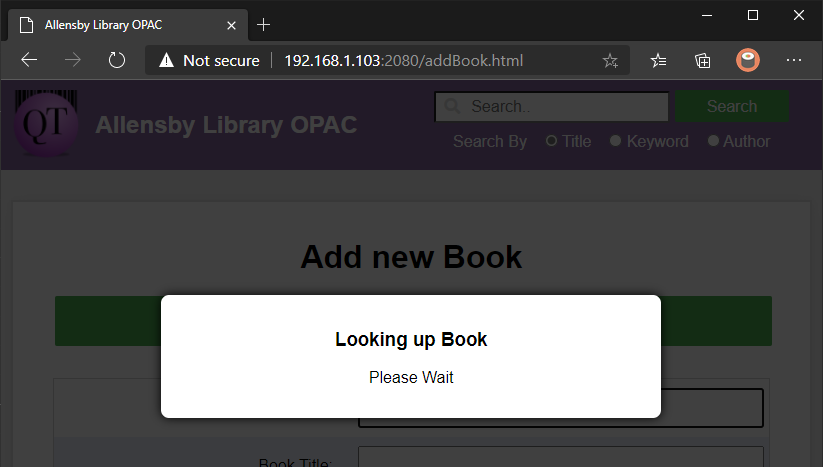Click the address bar URL
The width and height of the screenshot is (823, 467).
pos(403,61)
